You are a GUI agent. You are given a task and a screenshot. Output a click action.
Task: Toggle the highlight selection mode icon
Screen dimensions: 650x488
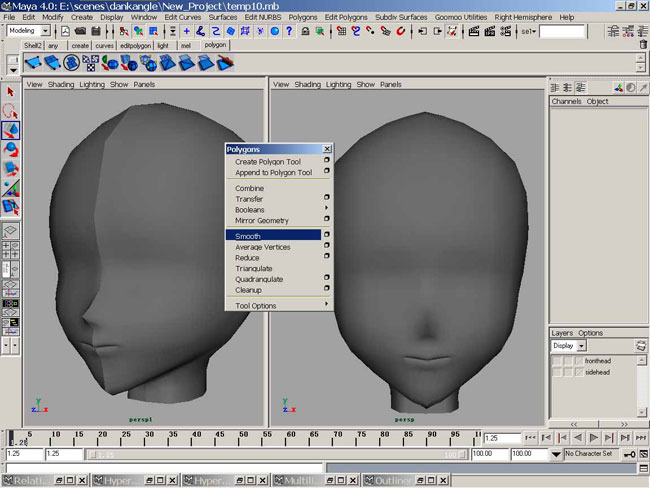(x=320, y=31)
